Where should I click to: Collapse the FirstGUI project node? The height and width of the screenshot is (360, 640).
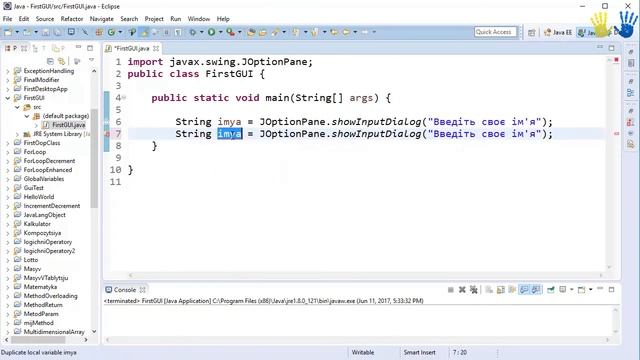[x=7, y=98]
